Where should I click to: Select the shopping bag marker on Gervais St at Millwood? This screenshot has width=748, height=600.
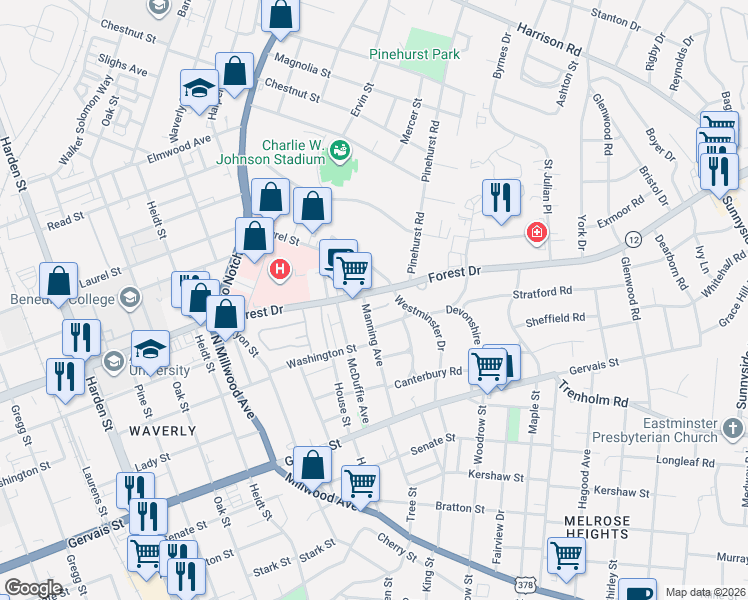(312, 466)
